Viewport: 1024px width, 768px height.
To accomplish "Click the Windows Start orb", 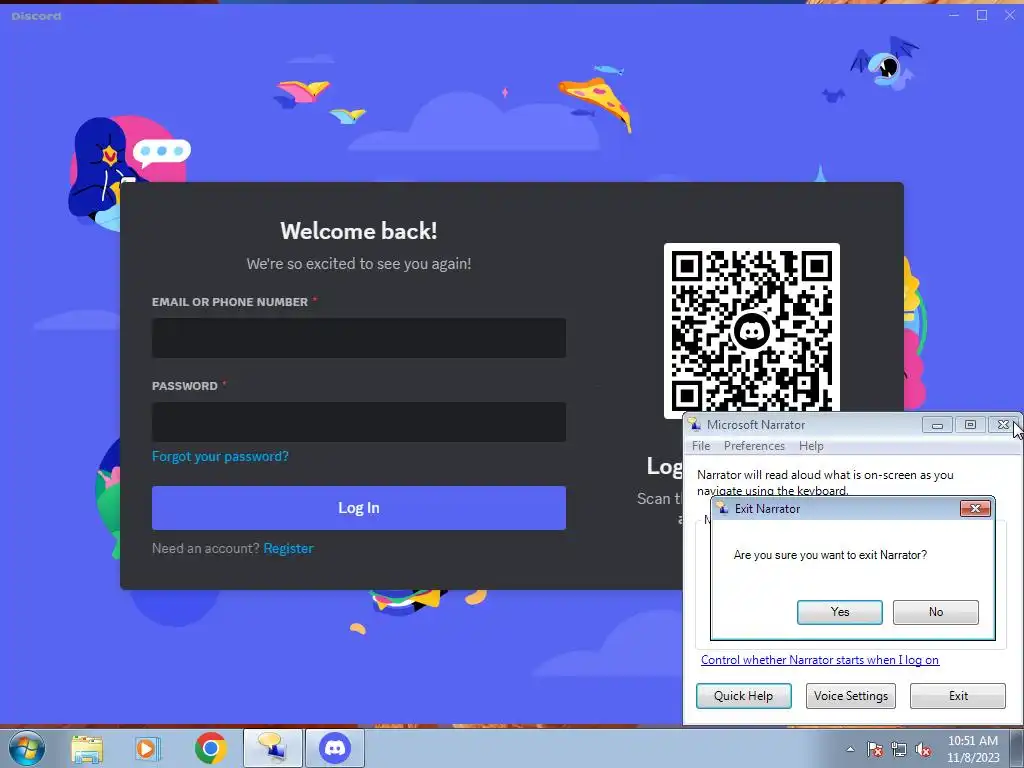I will coord(26,748).
